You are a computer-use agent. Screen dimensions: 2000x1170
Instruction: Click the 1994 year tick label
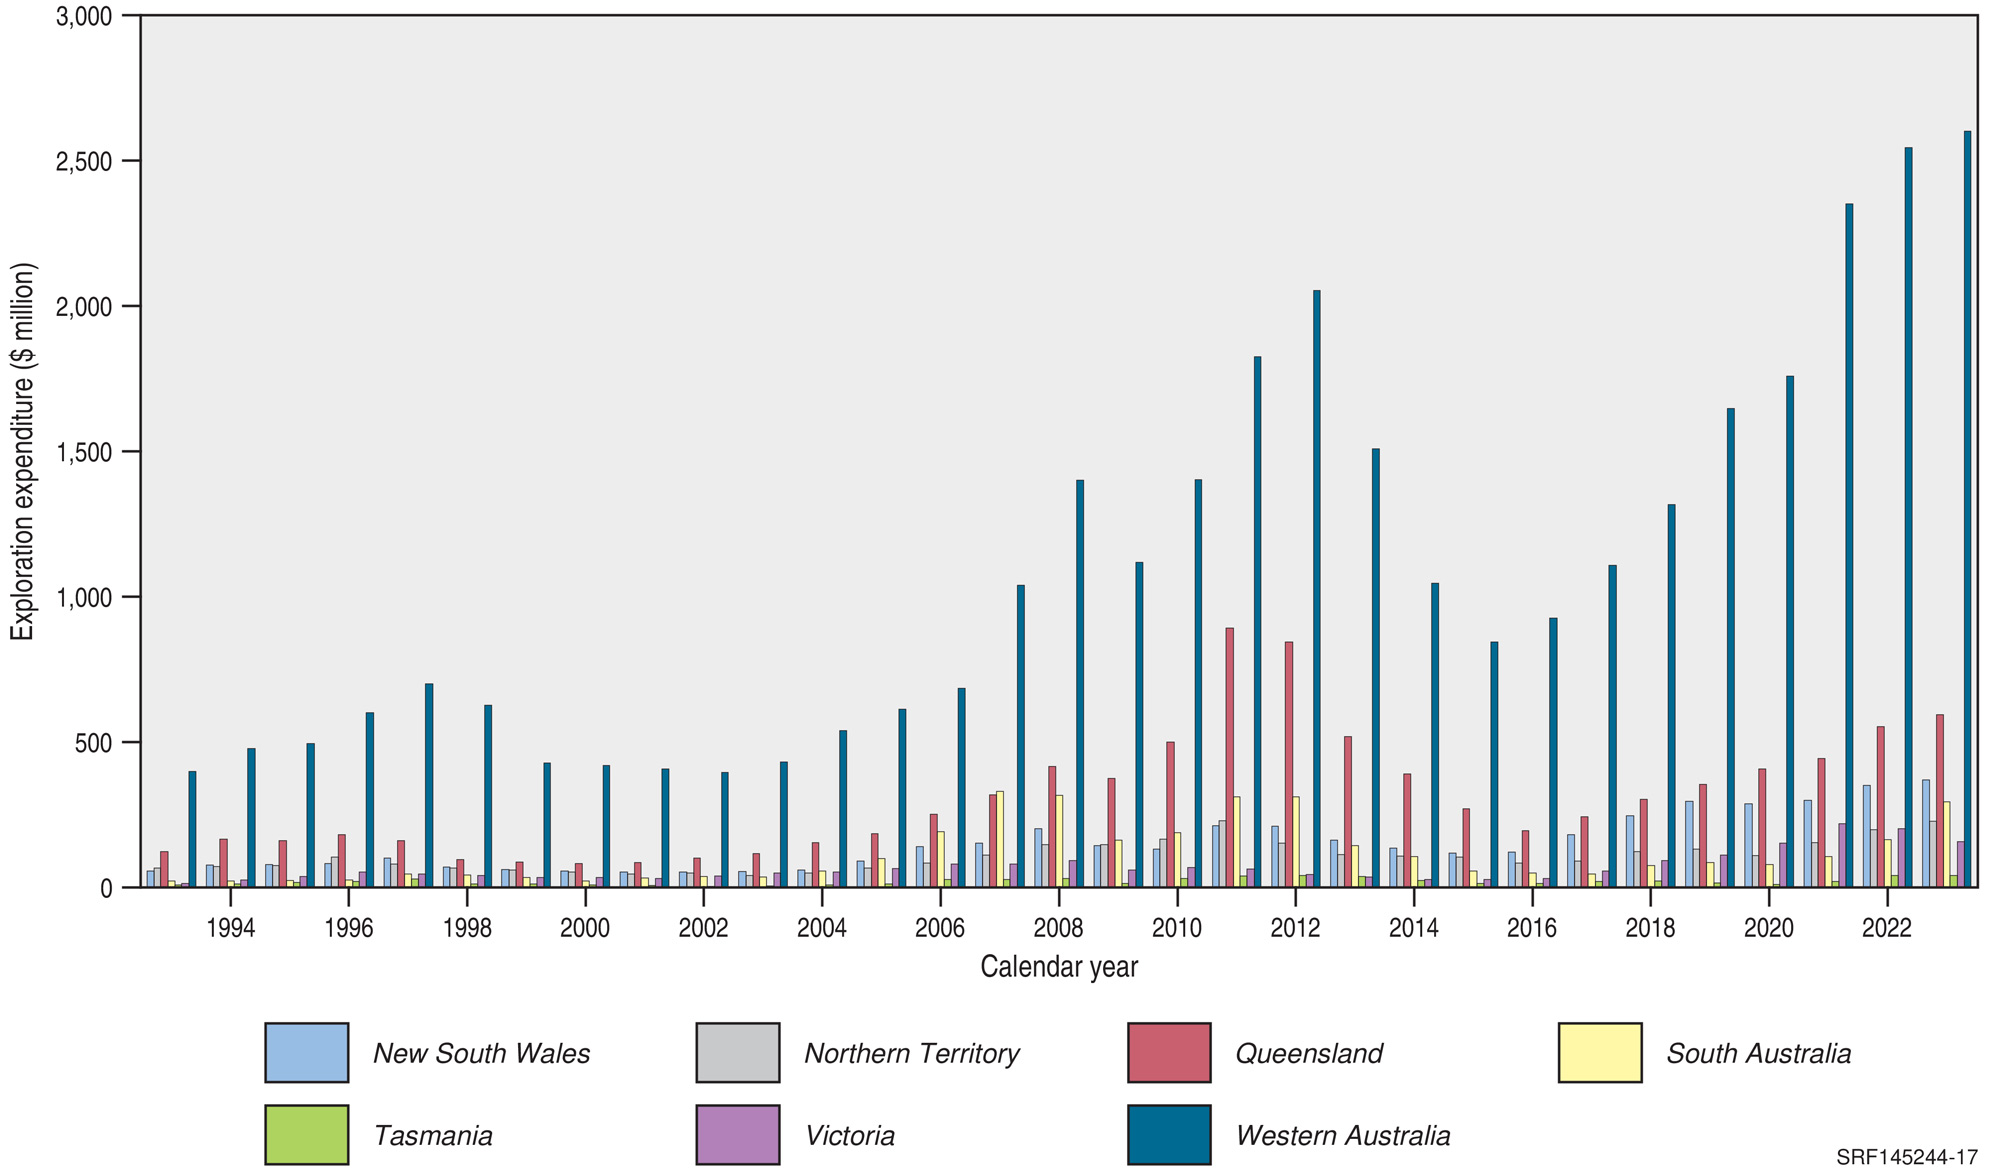[229, 925]
